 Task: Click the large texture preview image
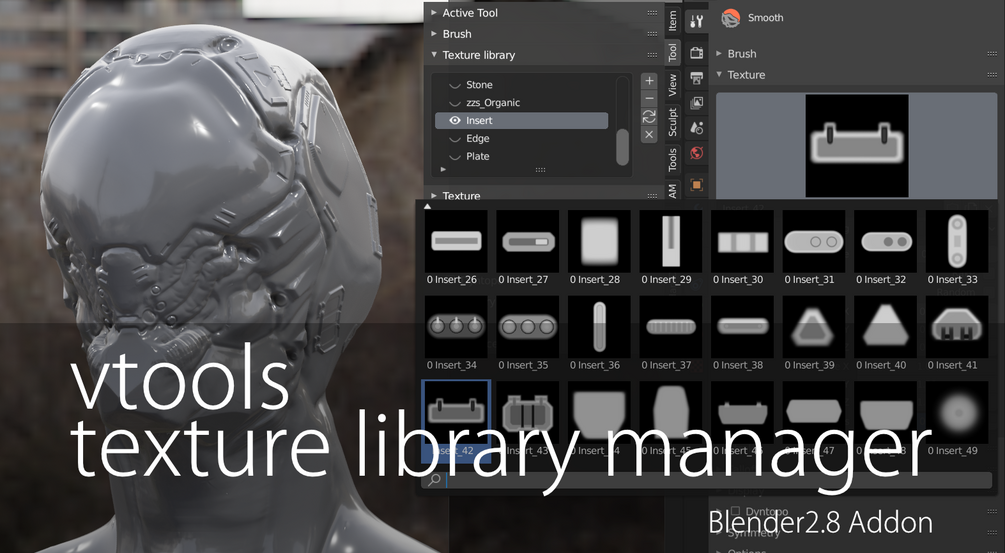coord(856,145)
